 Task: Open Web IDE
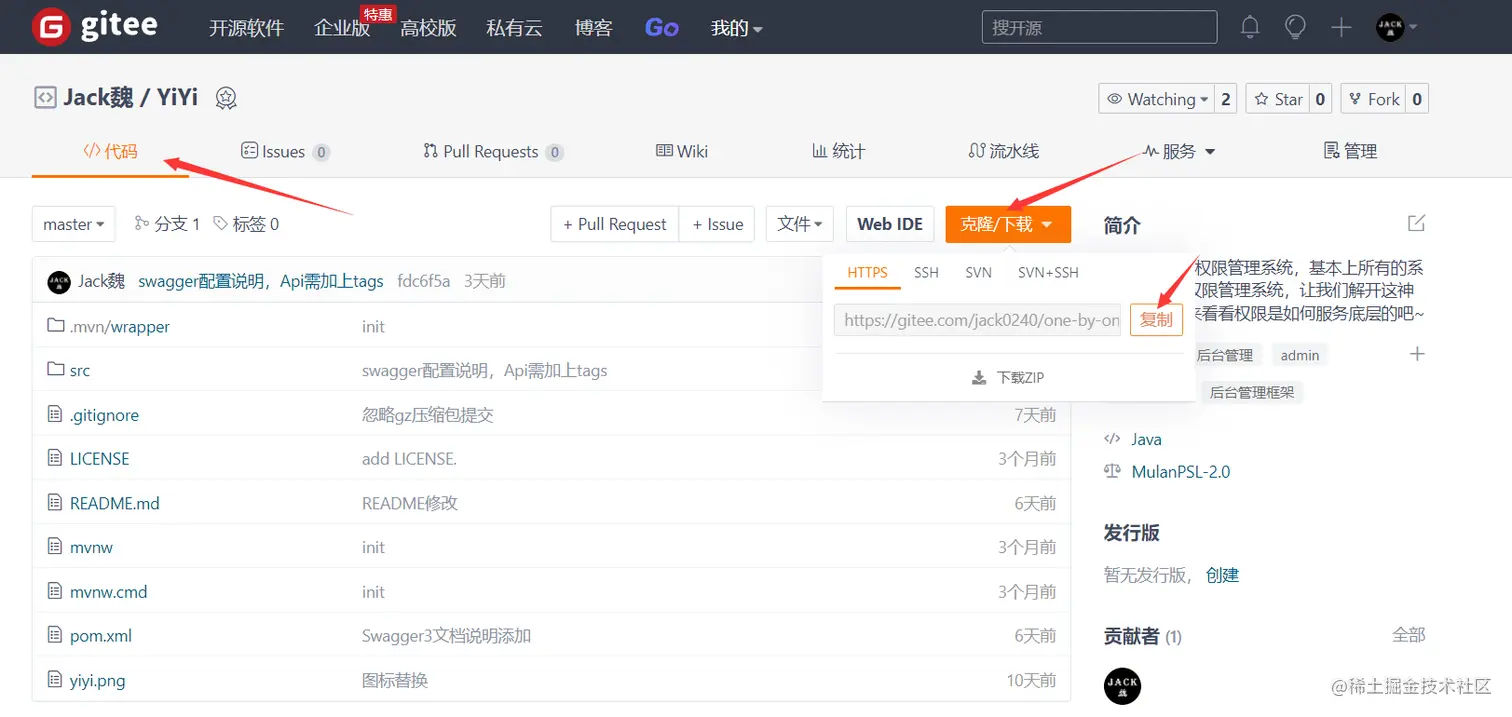[x=890, y=224]
